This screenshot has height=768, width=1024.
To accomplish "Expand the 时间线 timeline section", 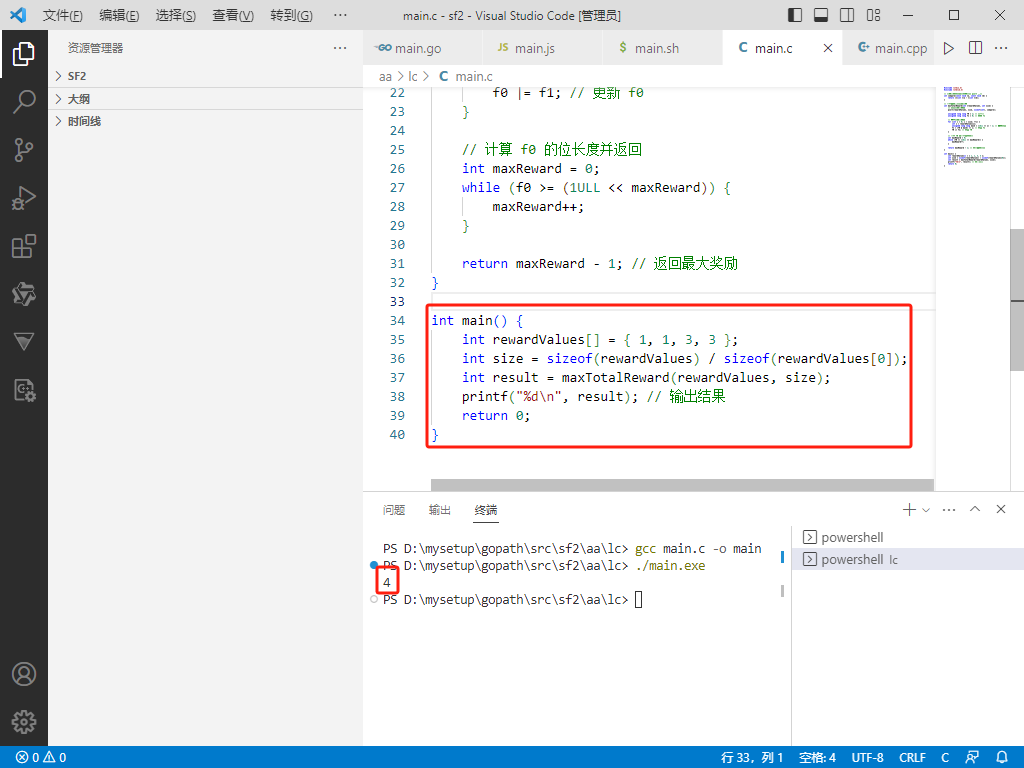I will coord(206,121).
